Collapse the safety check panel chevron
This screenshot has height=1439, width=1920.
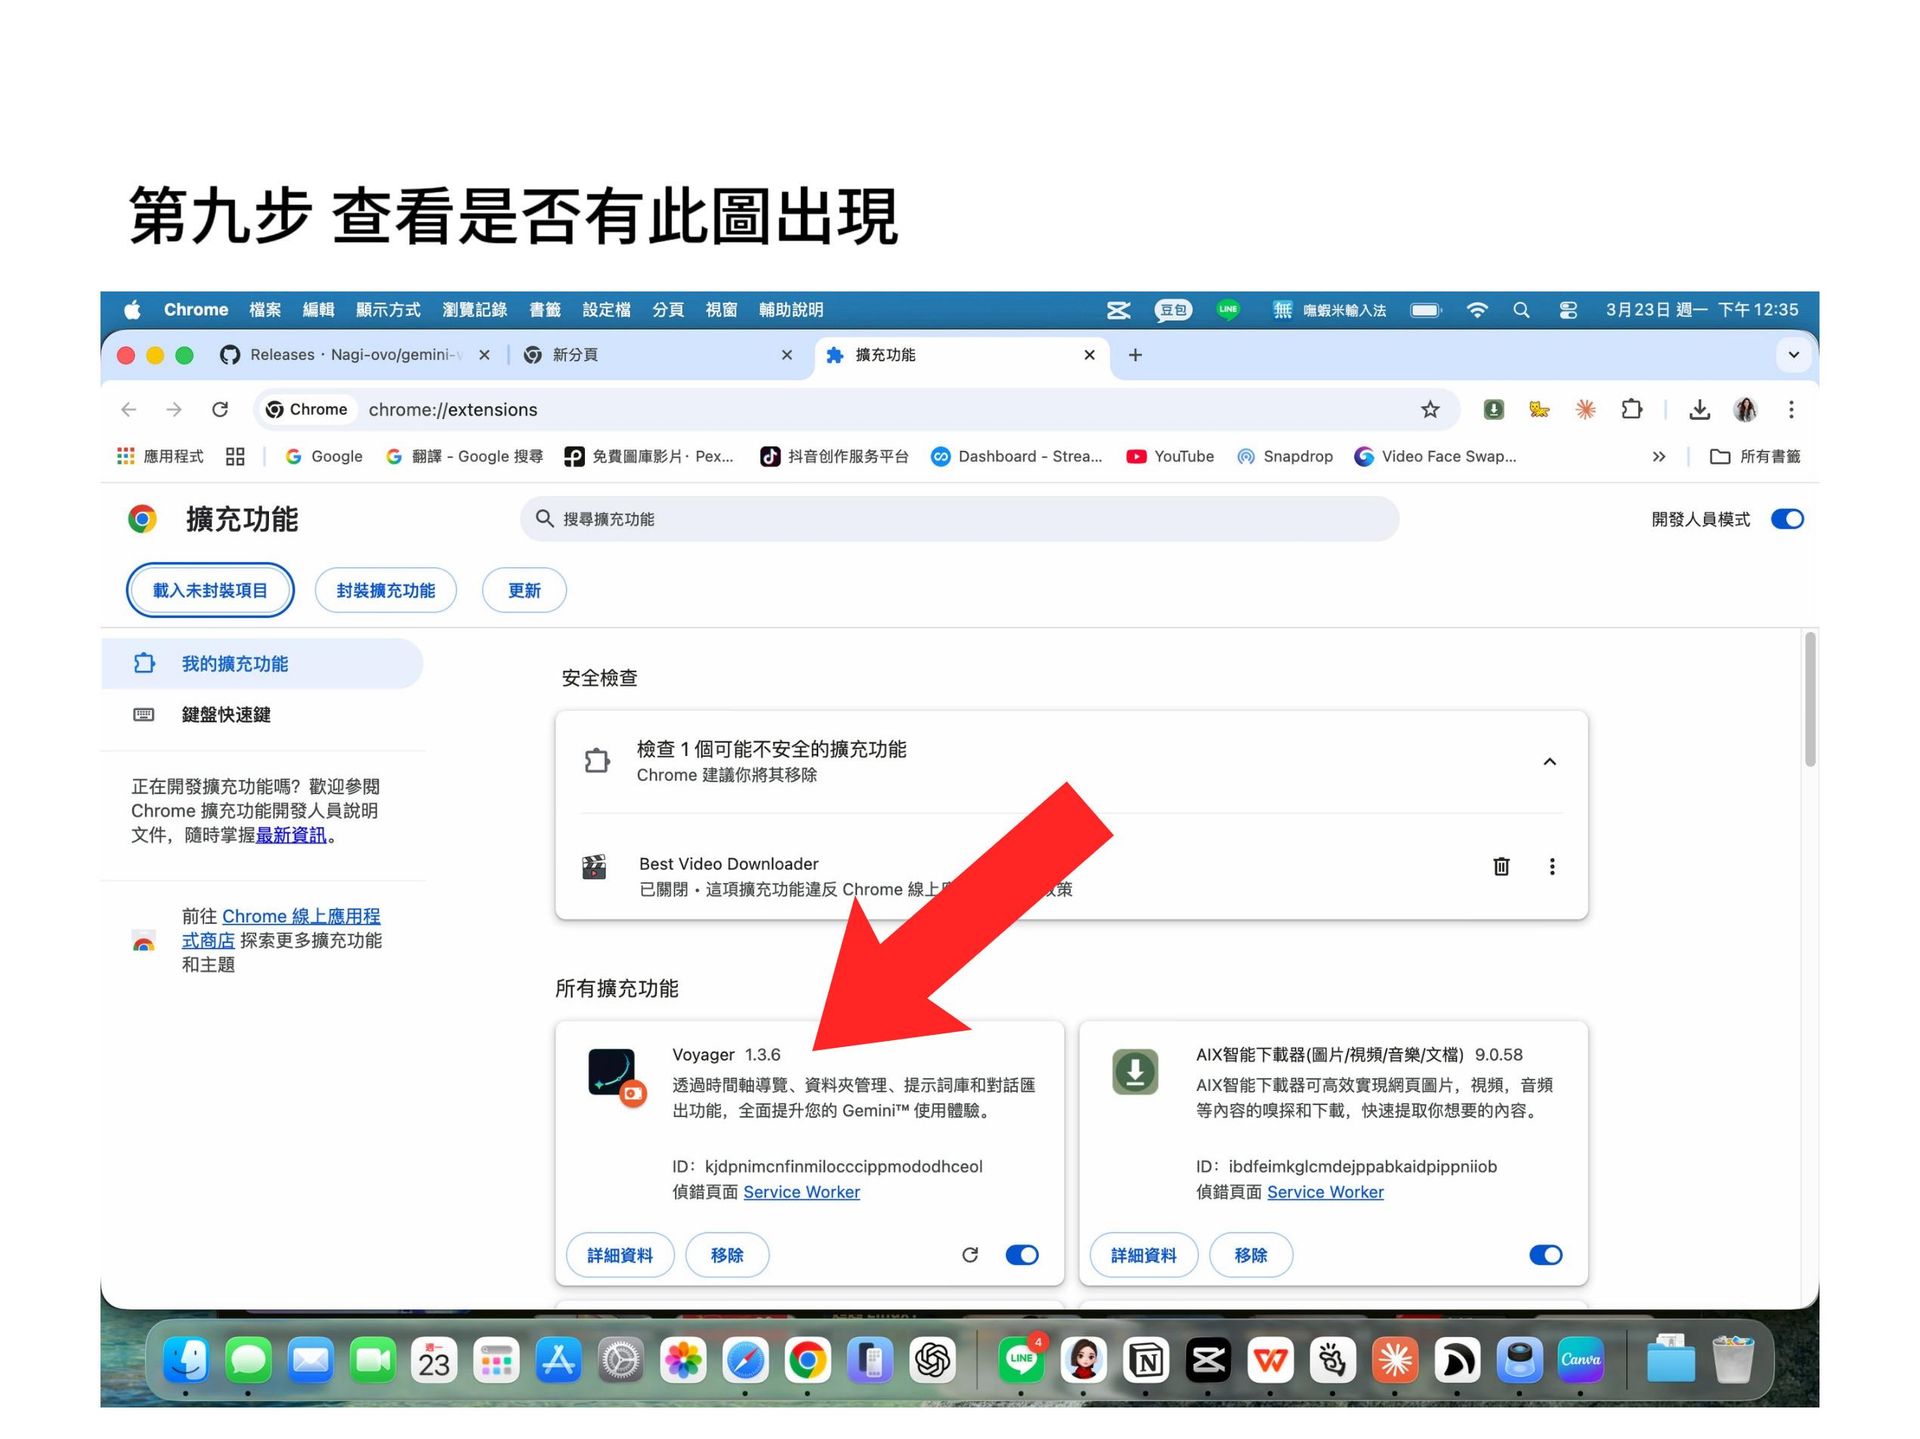1549,762
